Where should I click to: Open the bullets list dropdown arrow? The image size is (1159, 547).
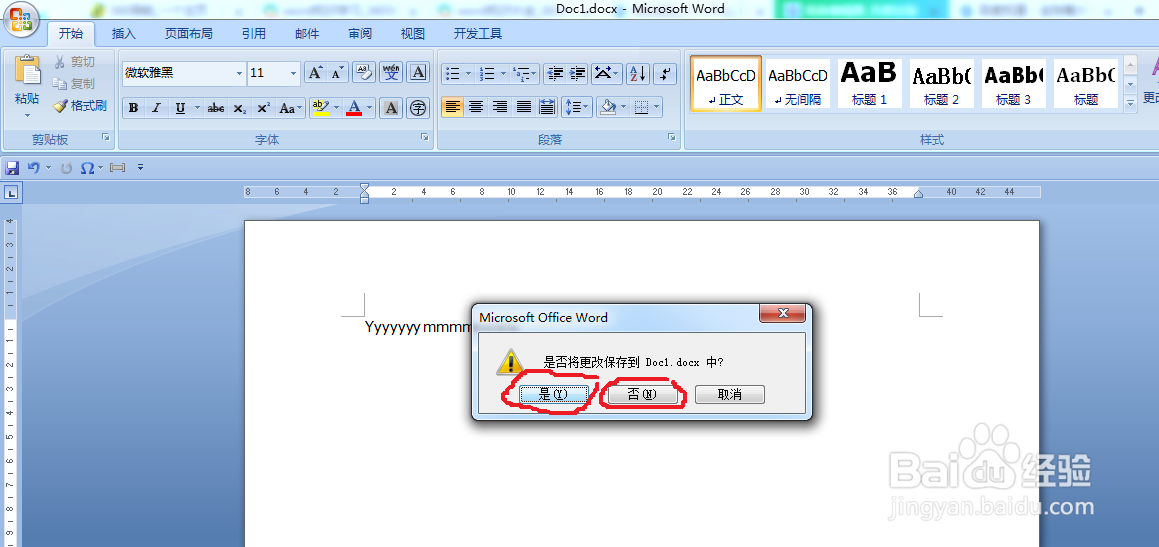(469, 73)
